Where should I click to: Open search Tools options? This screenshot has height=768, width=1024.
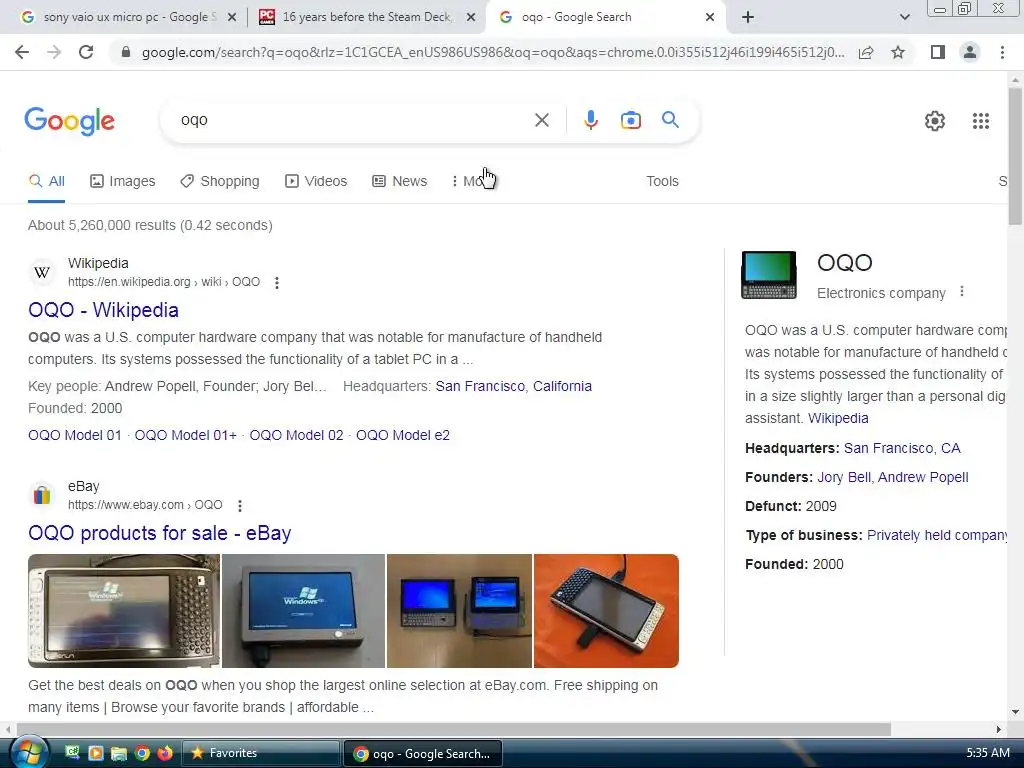point(662,181)
